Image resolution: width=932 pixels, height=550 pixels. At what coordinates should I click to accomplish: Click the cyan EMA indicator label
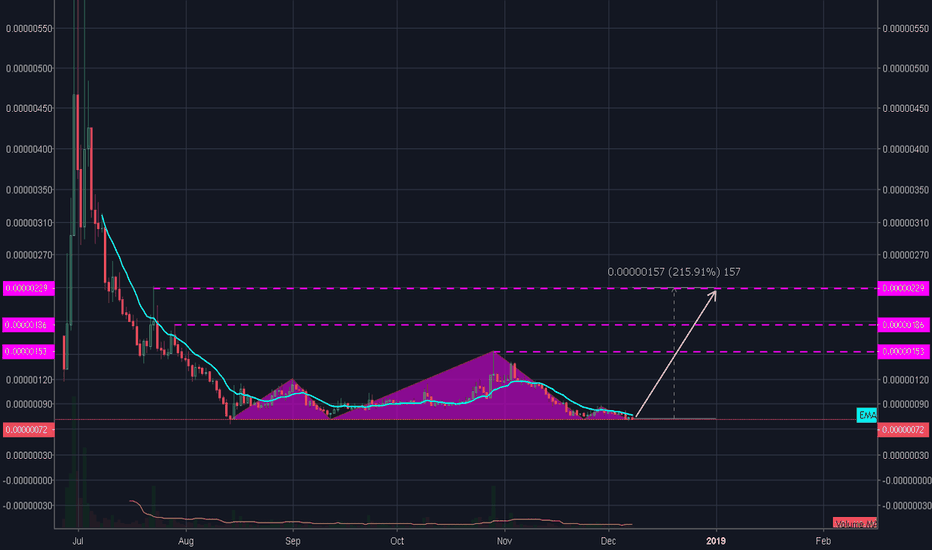click(867, 415)
